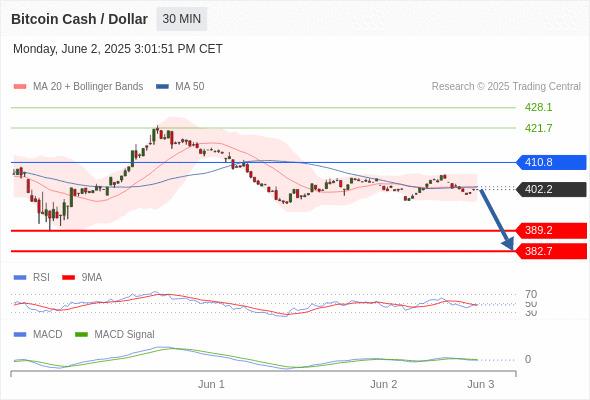Viewport: 590px width, 400px height.
Task: Click the MA 20 + Bollinger Bands red swatch
Action: point(20,87)
